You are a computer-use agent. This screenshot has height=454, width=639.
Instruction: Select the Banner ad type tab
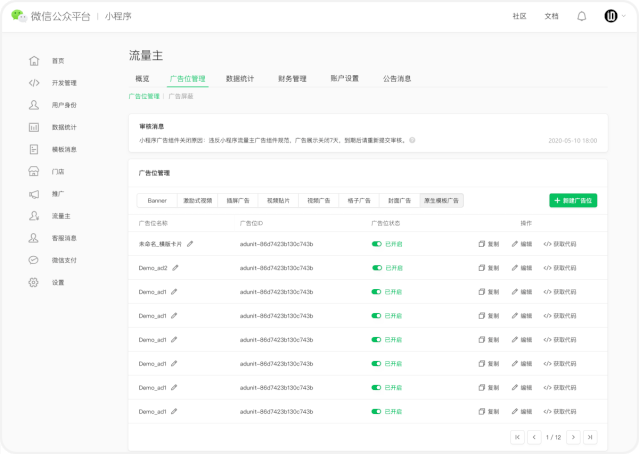[157, 201]
